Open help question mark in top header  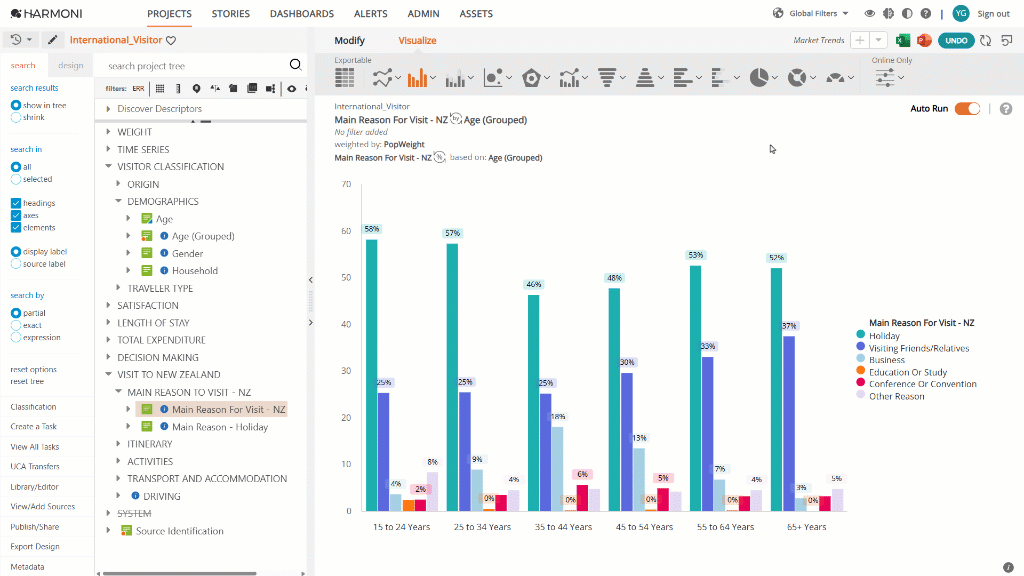(925, 13)
